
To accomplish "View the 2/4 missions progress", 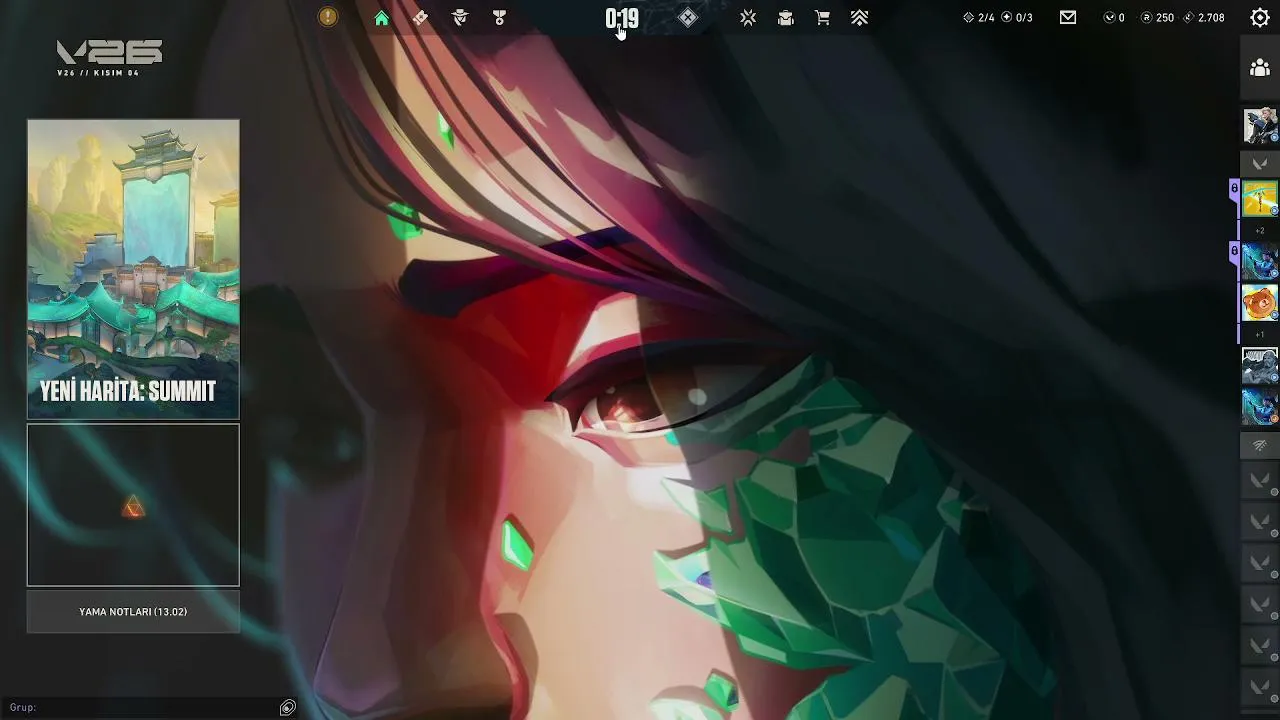I will [x=979, y=18].
